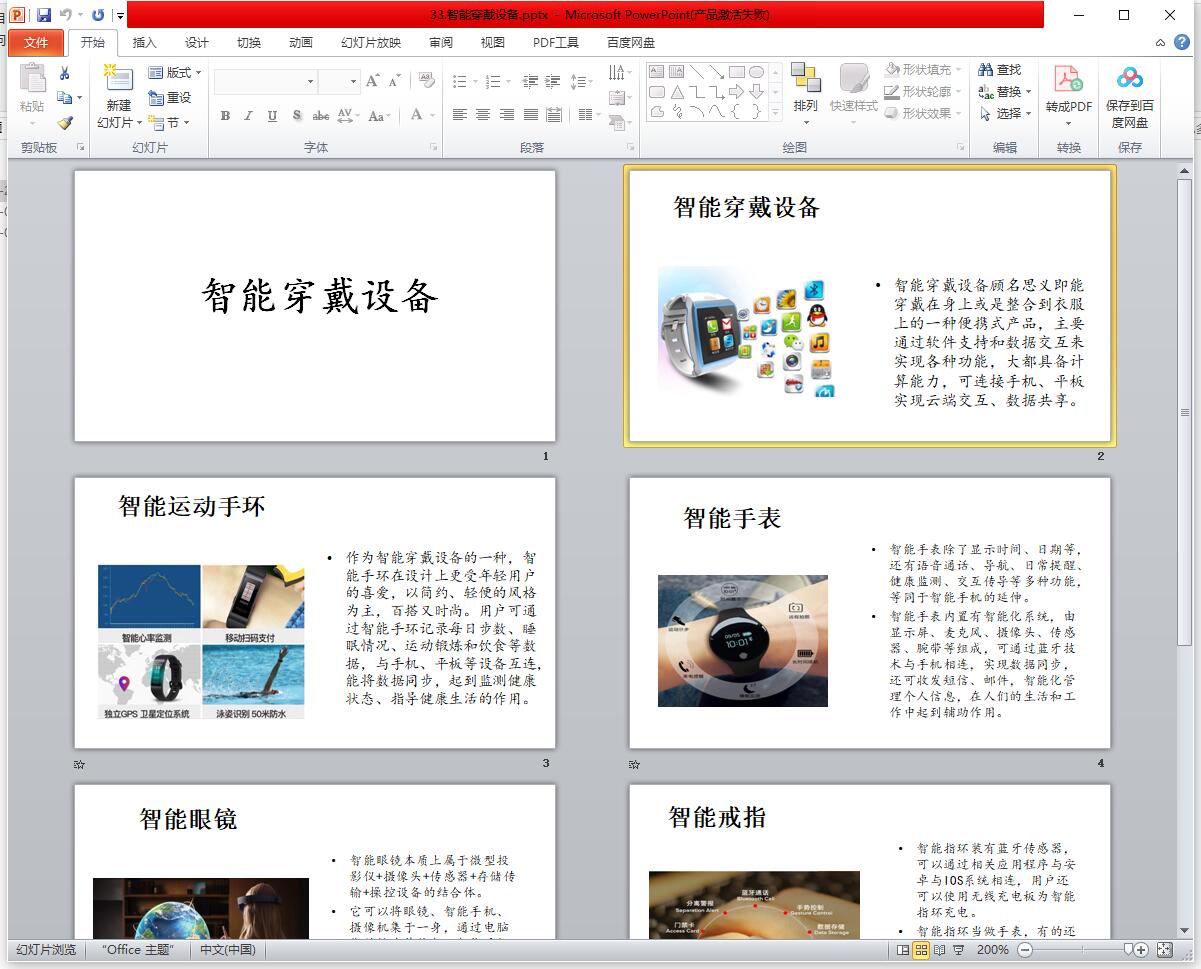Switch to the 切换 tab
This screenshot has width=1201, height=969.
point(249,43)
